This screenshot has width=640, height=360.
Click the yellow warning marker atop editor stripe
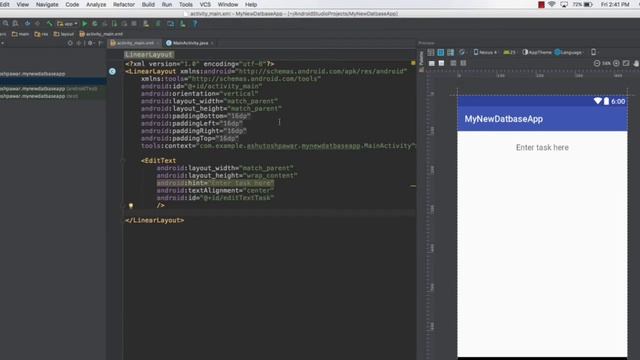tap(413, 63)
